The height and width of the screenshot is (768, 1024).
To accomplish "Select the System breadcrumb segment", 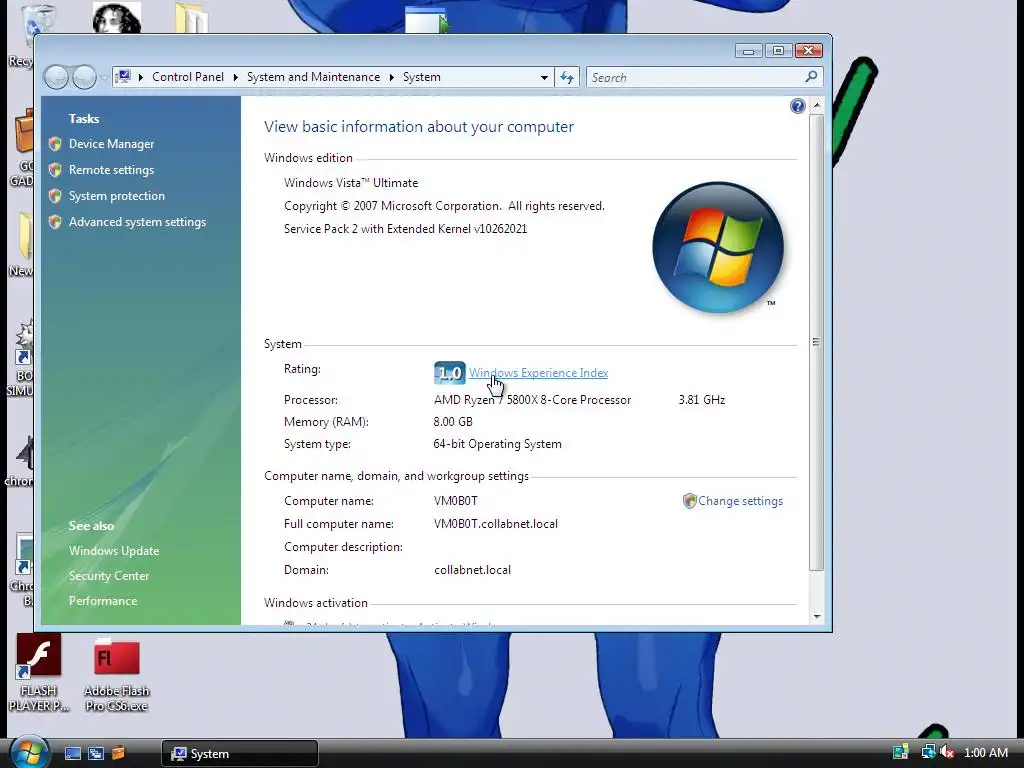I will click(421, 77).
